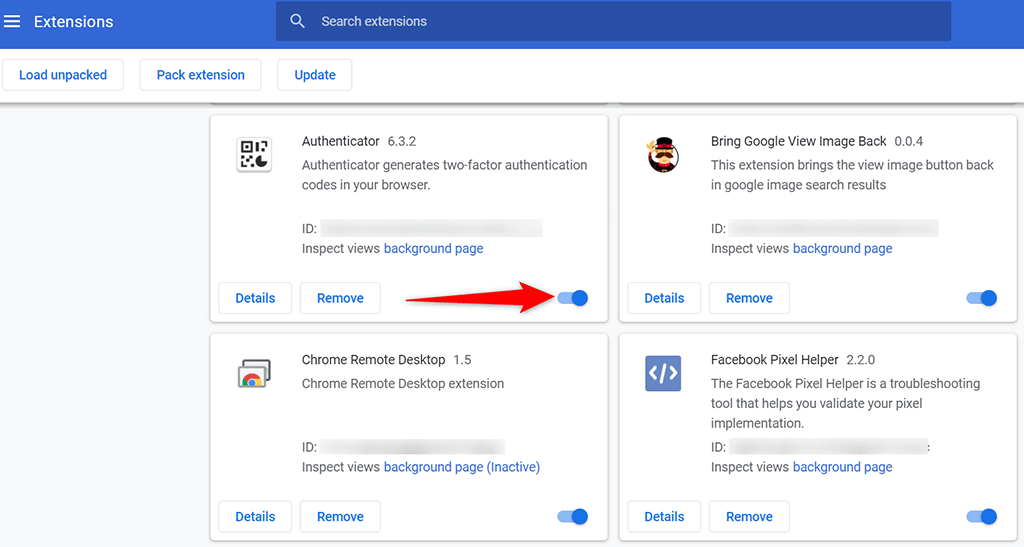This screenshot has width=1024, height=547.
Task: Click the Authenticator QR code icon
Action: (254, 155)
